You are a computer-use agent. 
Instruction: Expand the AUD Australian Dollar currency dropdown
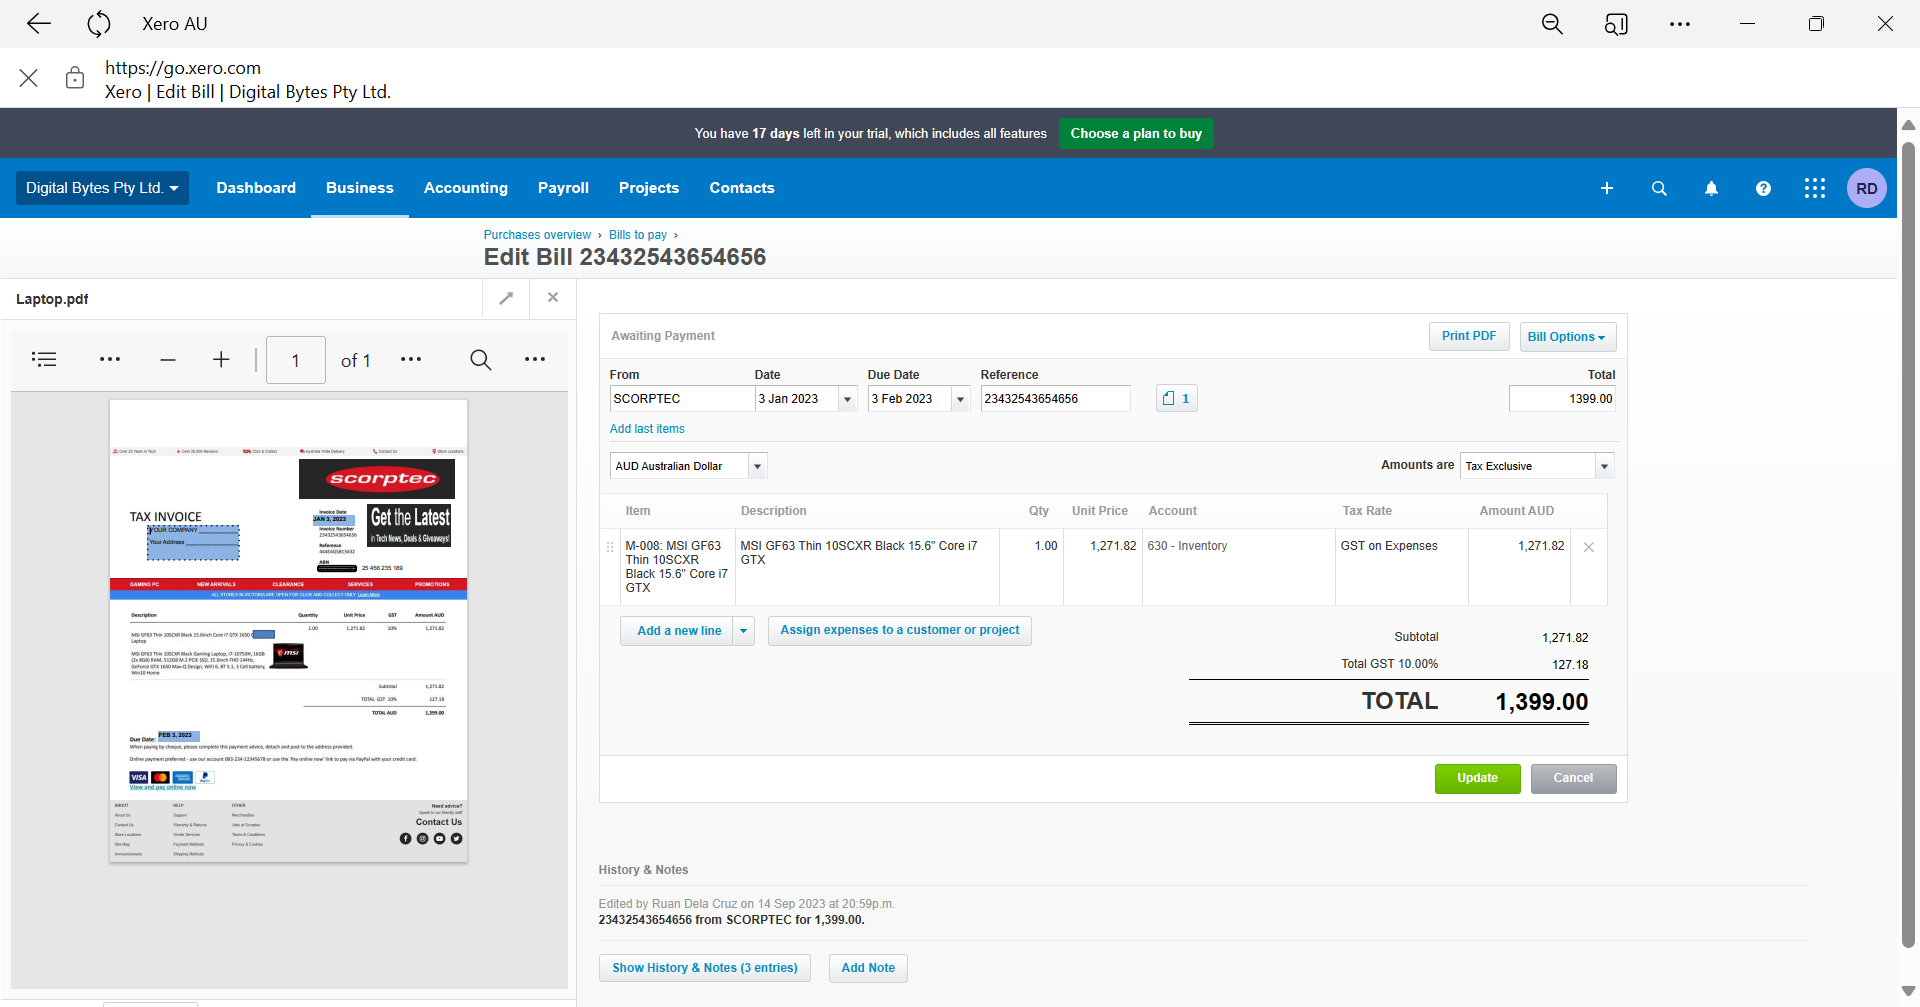tap(758, 466)
